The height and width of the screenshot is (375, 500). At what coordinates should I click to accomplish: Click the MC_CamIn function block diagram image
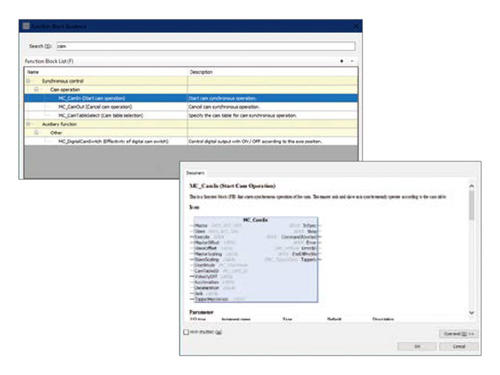(x=256, y=260)
